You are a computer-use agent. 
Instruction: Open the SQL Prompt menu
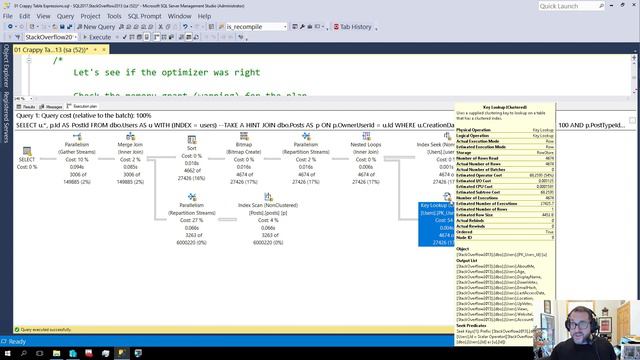pyautogui.click(x=144, y=16)
